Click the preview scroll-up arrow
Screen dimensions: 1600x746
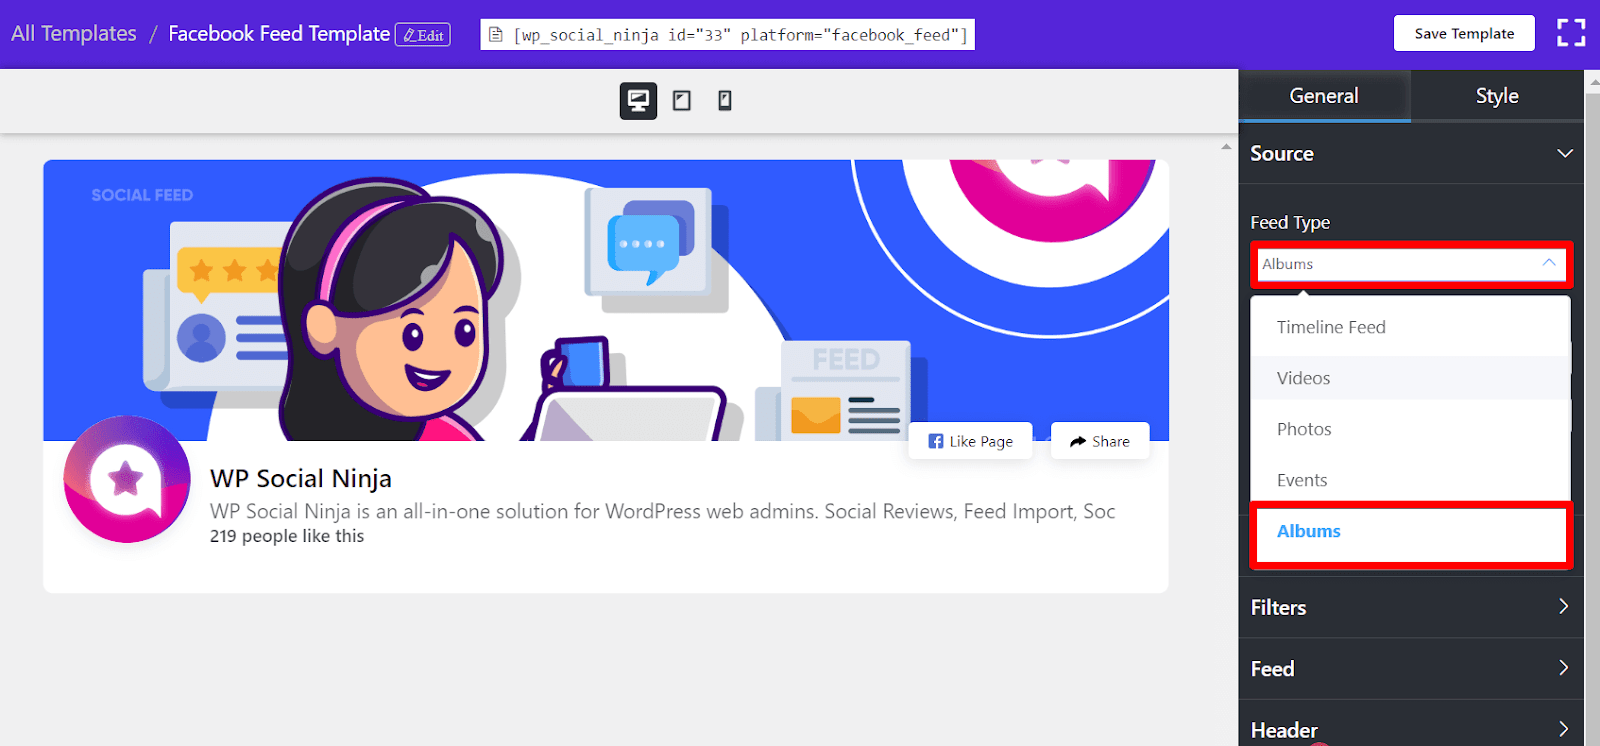1226,147
